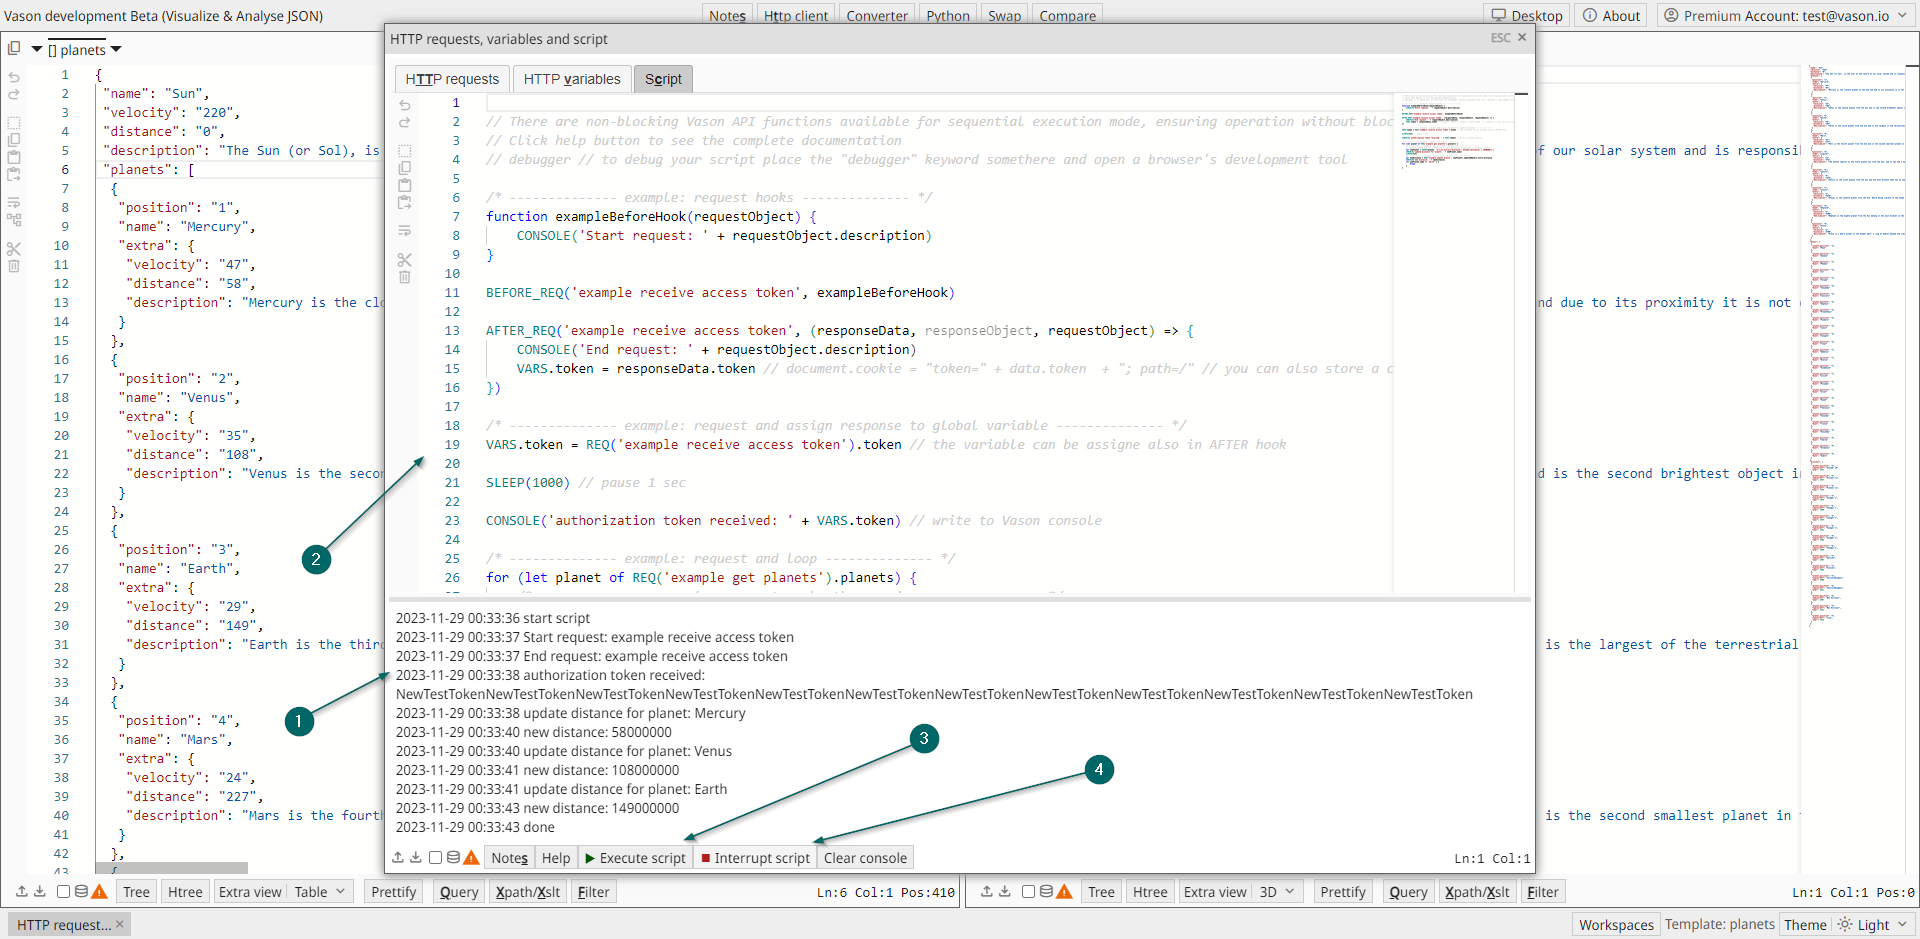The width and height of the screenshot is (1920, 939).
Task: Click About button at top right
Action: 1611,16
